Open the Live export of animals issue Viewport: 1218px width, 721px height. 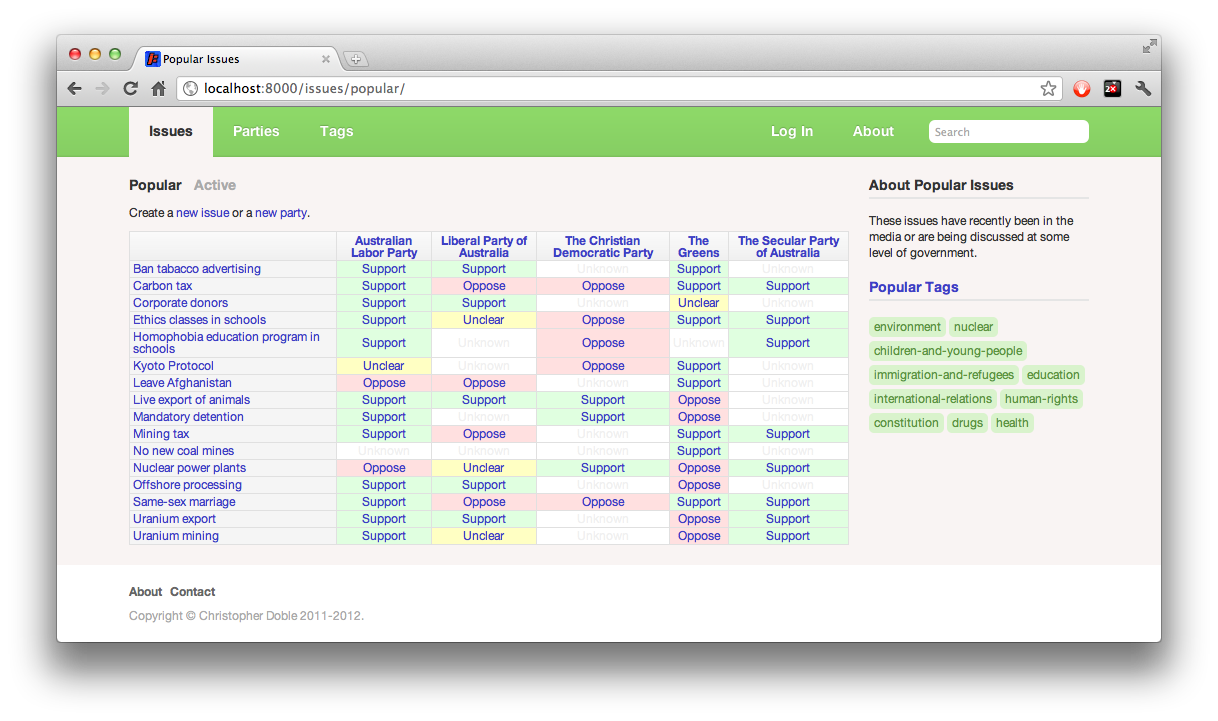pyautogui.click(x=191, y=400)
